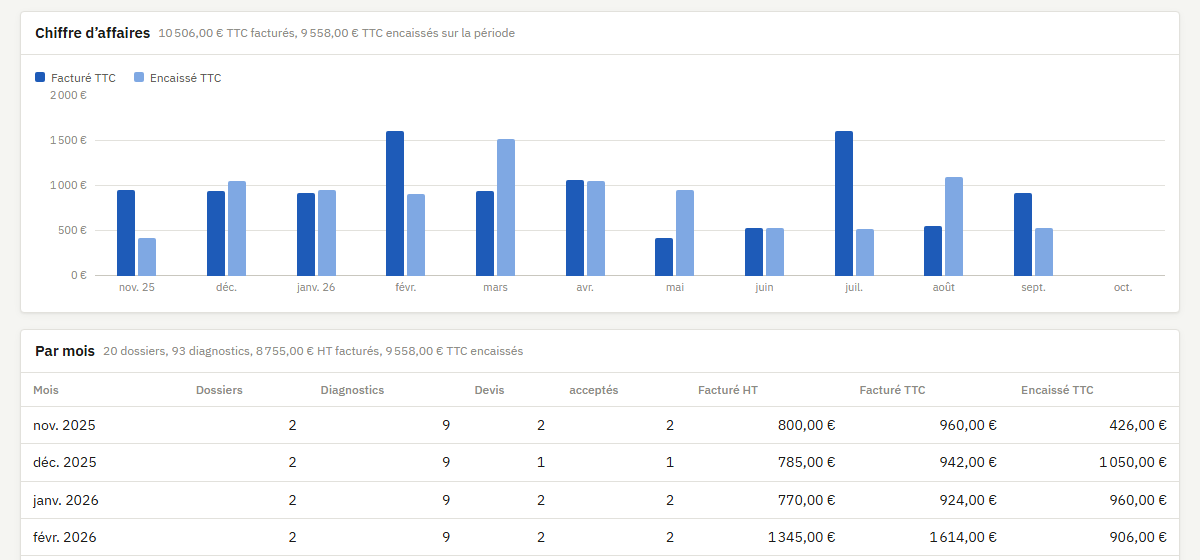Click the '770,00 €' cell

pos(806,500)
